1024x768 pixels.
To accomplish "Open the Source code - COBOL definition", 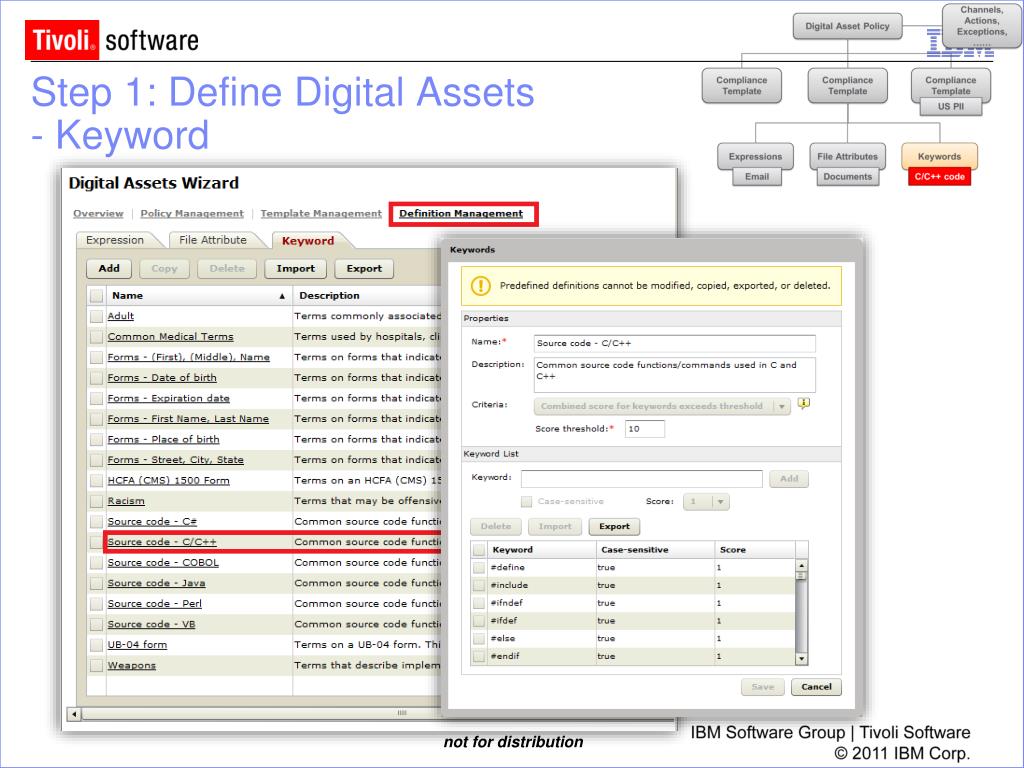I will [163, 563].
